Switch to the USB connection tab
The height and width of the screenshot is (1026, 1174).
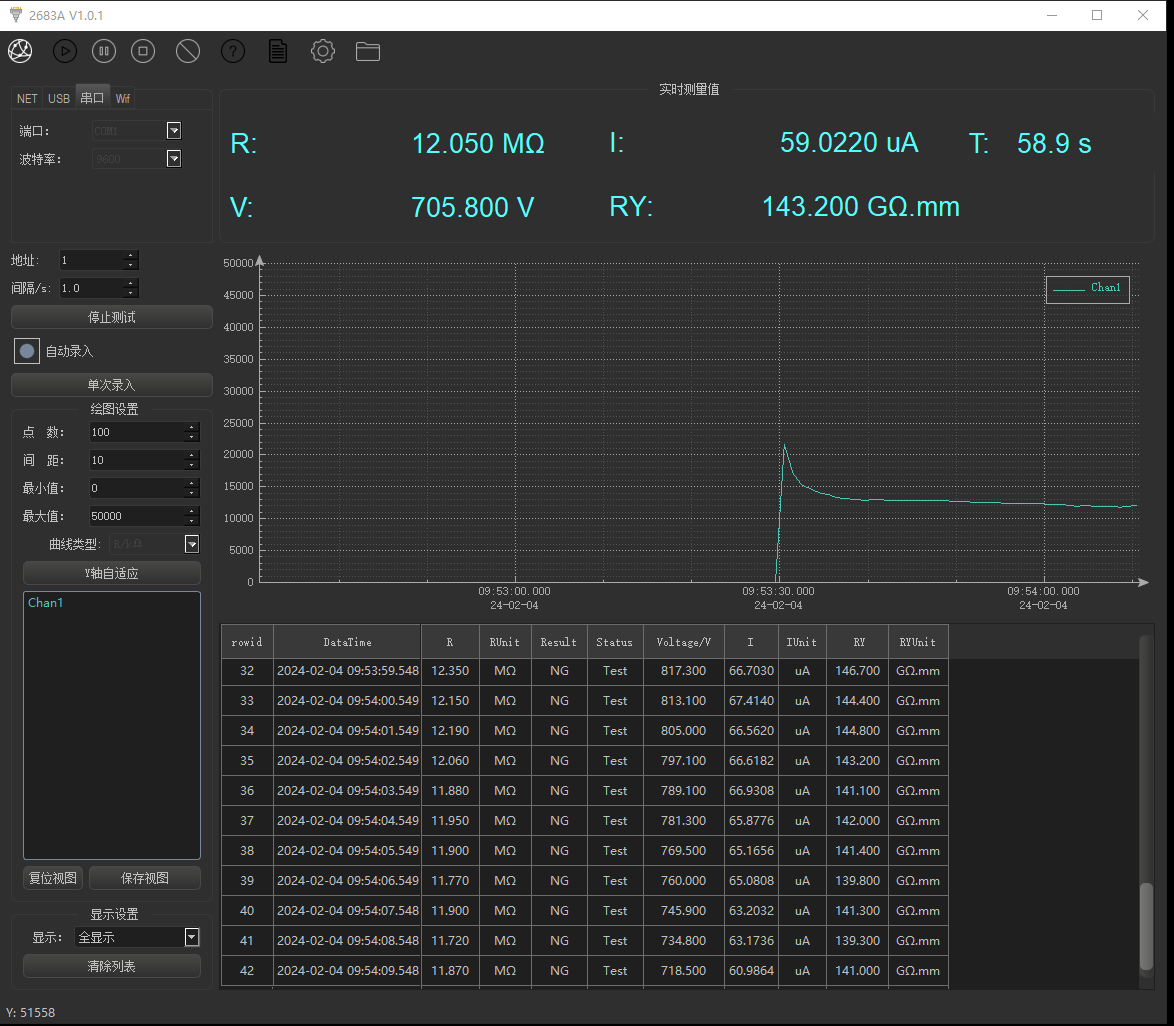click(59, 98)
